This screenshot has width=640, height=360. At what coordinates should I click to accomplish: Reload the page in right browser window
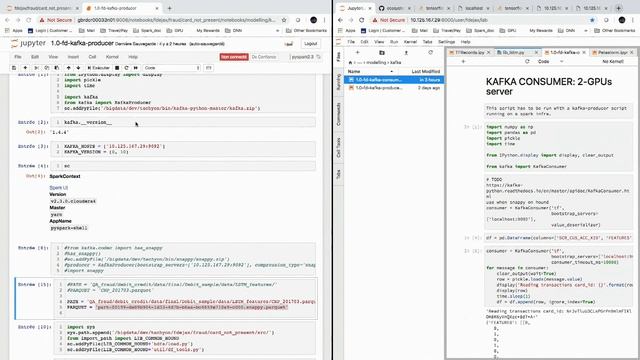pyautogui.click(x=361, y=20)
